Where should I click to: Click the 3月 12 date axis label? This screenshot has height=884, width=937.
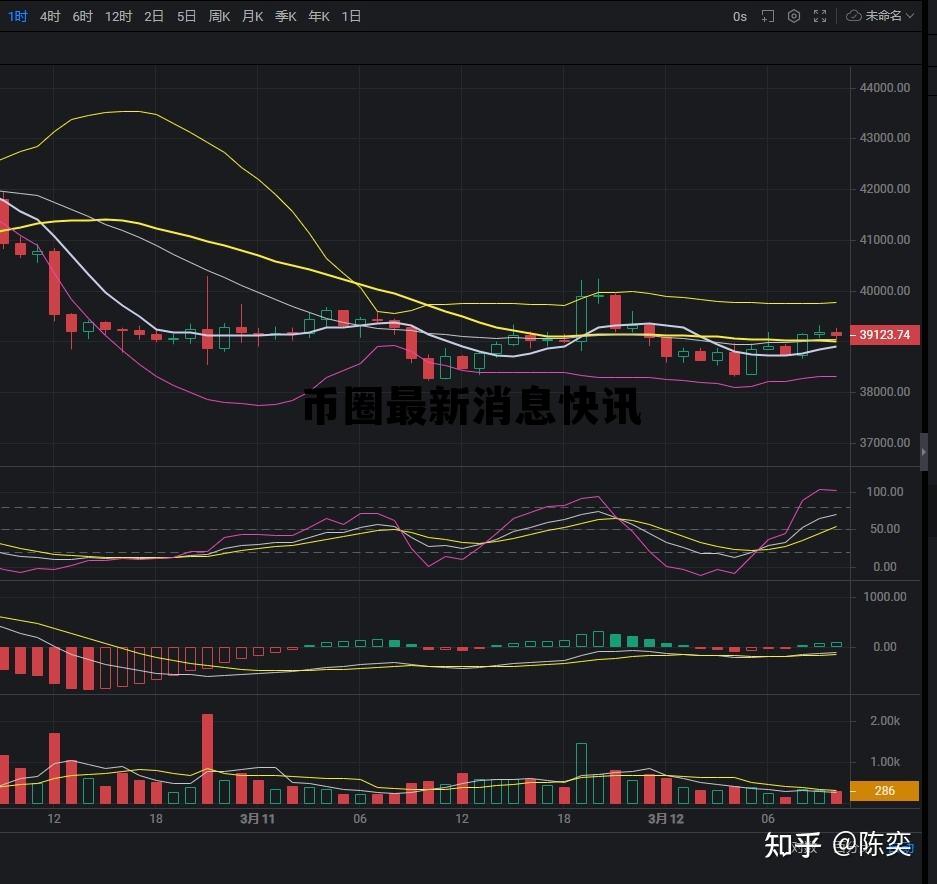pos(666,819)
